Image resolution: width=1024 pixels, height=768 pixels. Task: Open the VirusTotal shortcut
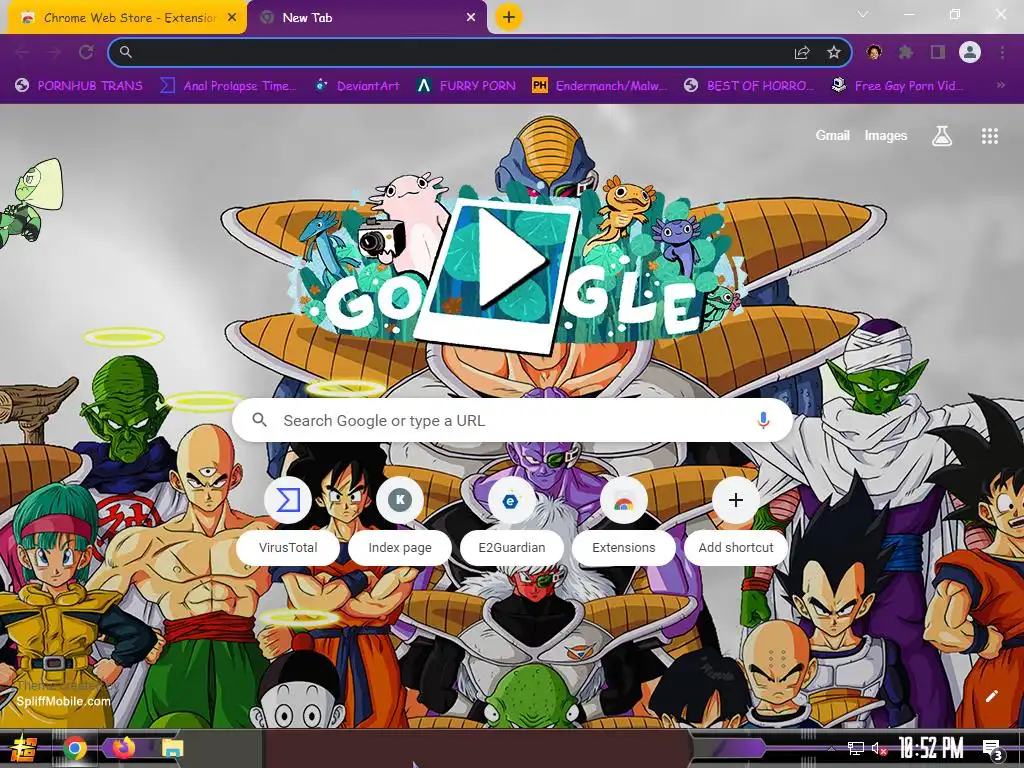tap(288, 519)
